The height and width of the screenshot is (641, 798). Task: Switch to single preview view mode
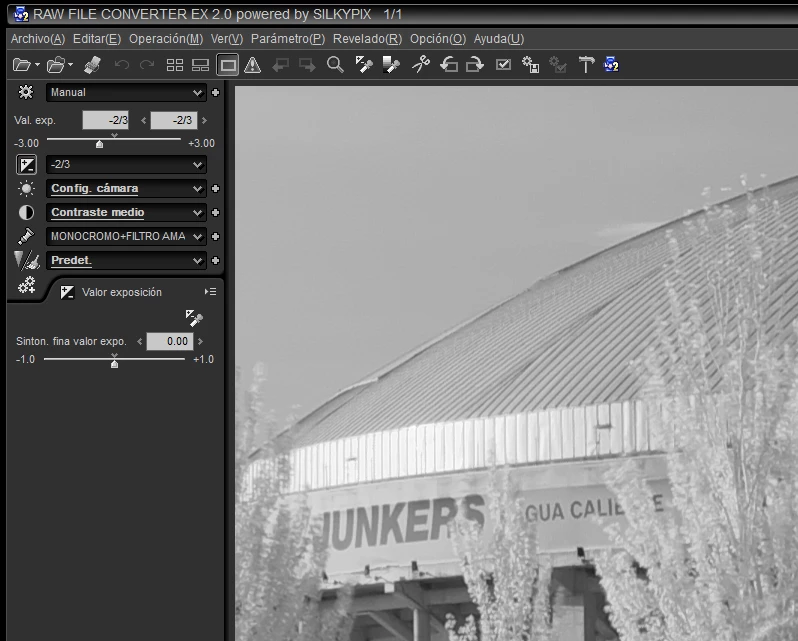point(227,65)
